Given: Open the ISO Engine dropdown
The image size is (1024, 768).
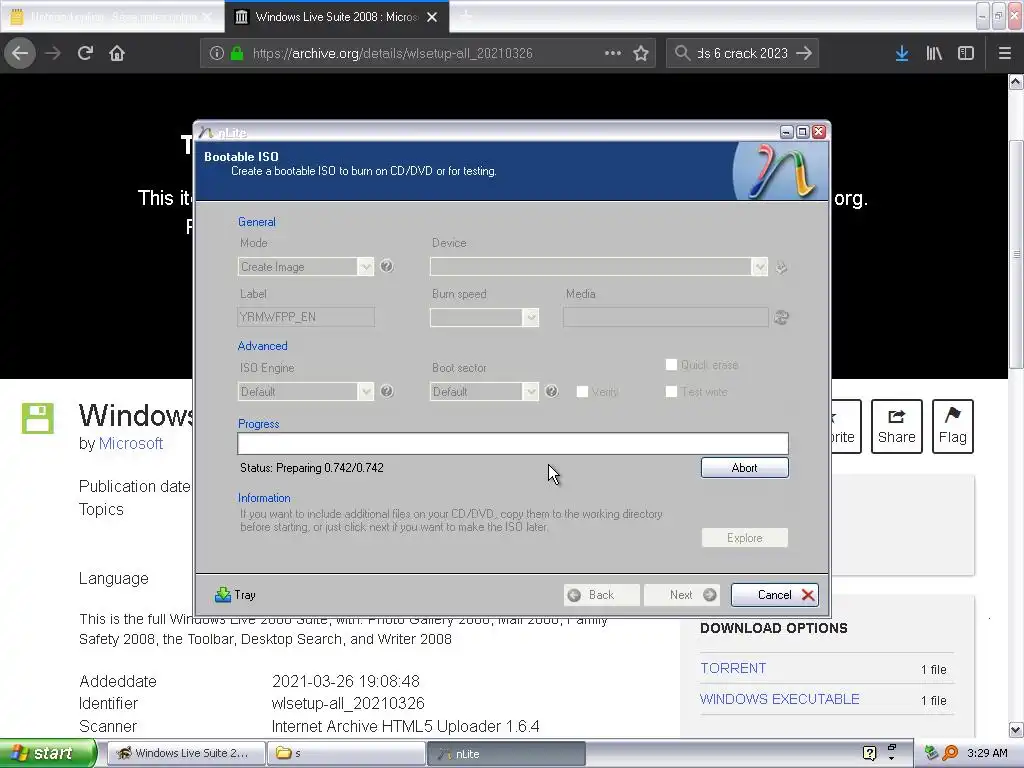Looking at the screenshot, I should [306, 391].
